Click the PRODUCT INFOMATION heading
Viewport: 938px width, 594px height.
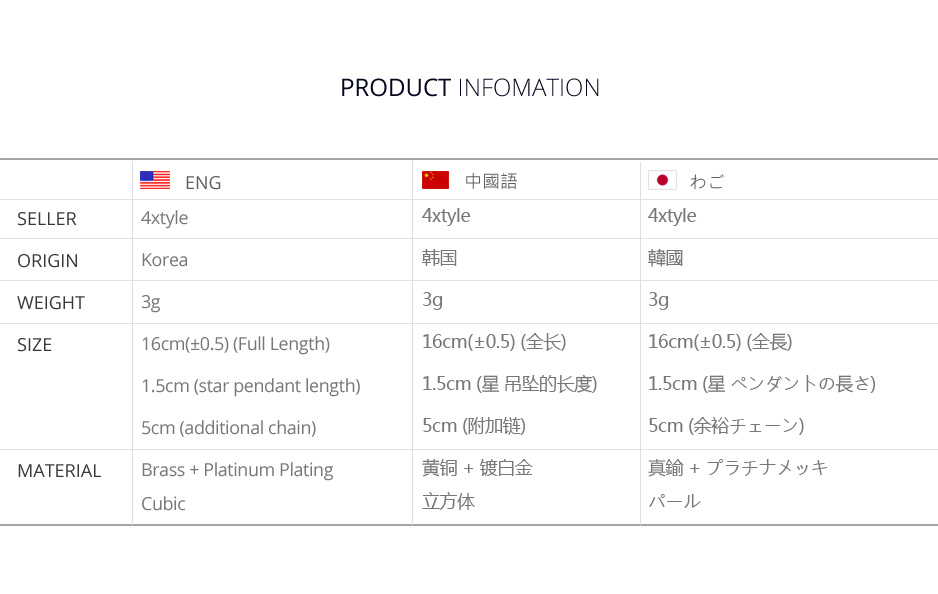469,88
